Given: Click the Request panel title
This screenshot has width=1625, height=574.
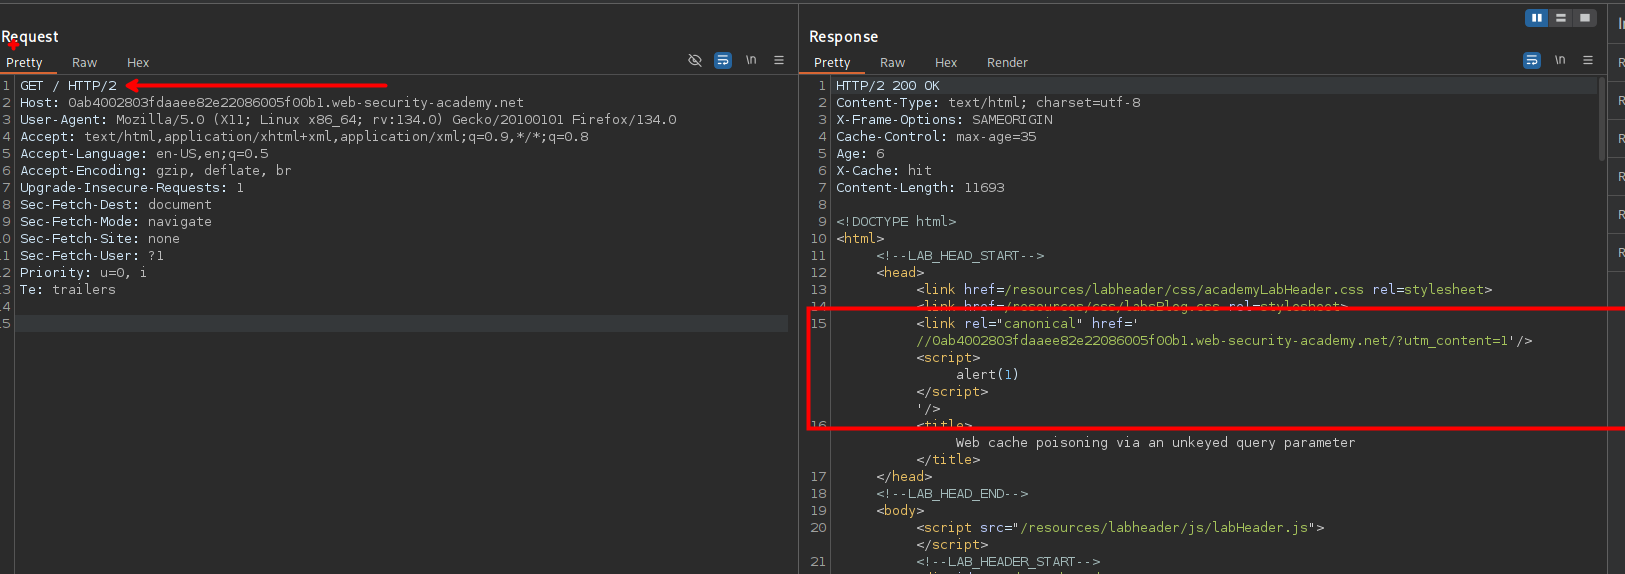Looking at the screenshot, I should tap(30, 37).
